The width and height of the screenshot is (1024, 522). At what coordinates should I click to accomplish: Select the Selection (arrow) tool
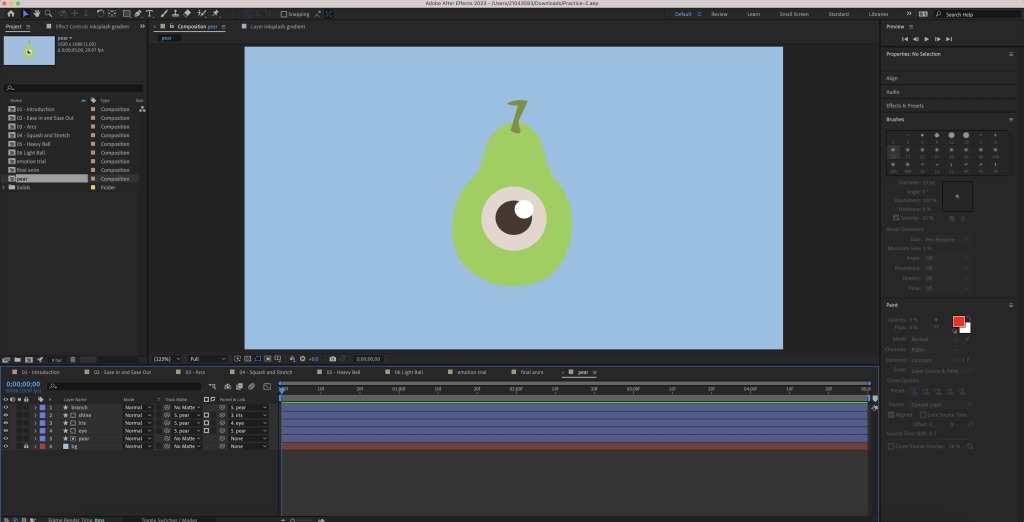click(x=25, y=14)
